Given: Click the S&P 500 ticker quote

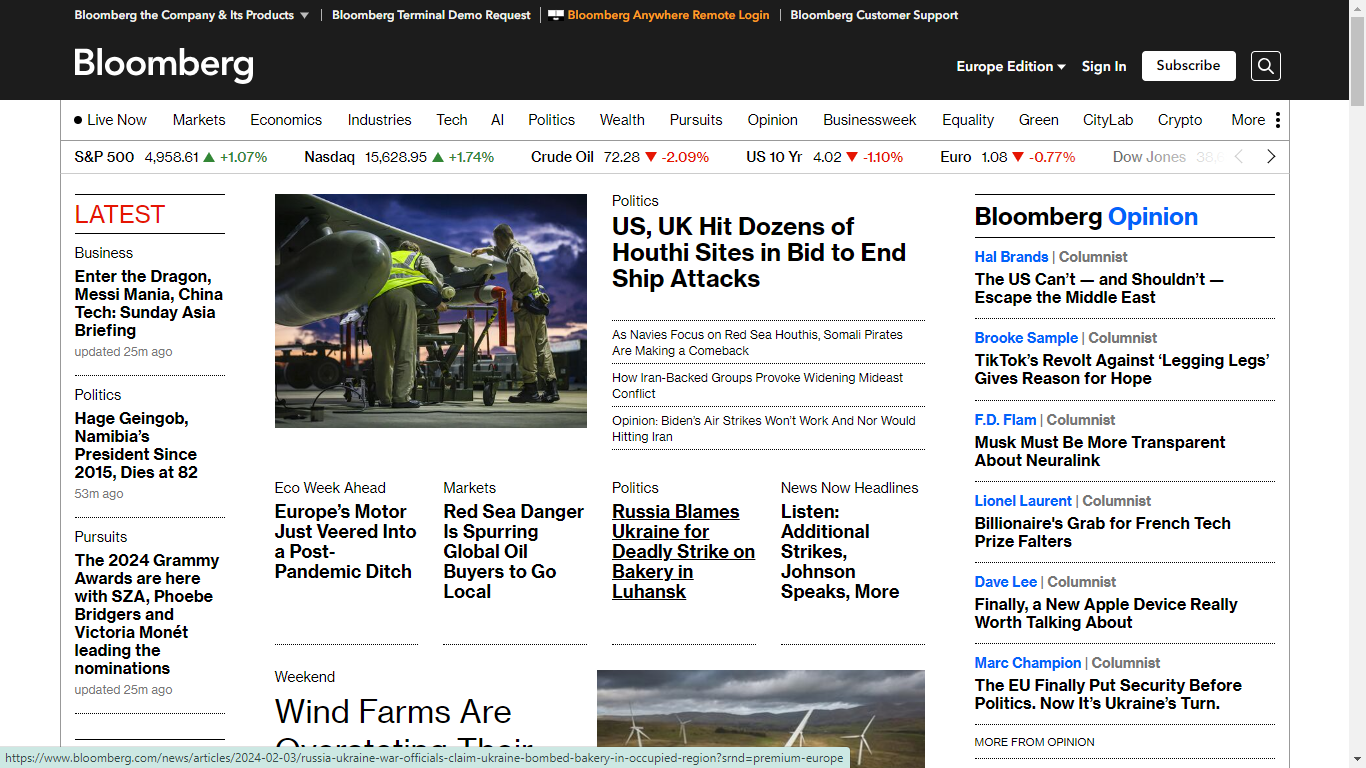Looking at the screenshot, I should point(171,157).
